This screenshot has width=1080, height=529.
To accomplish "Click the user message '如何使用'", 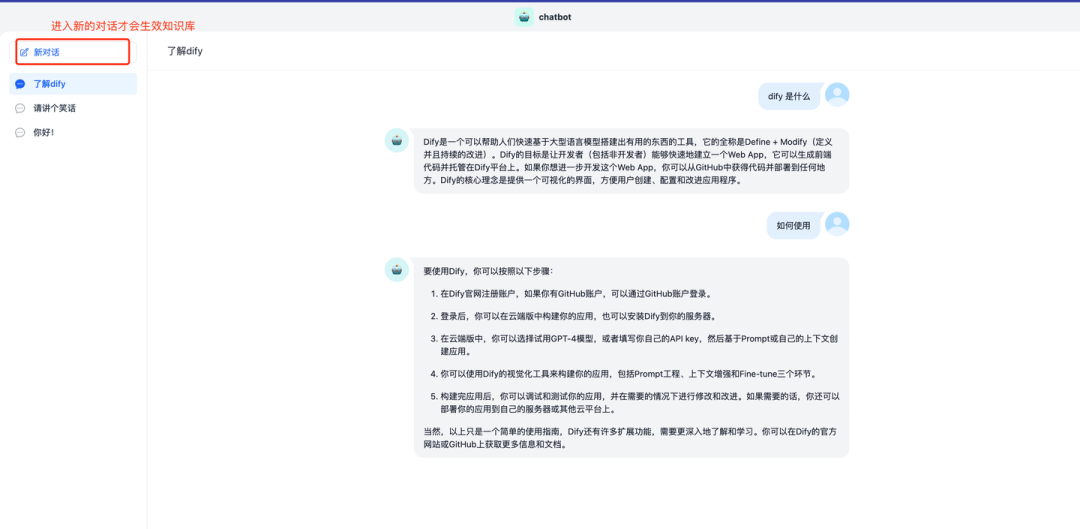I will tap(793, 225).
